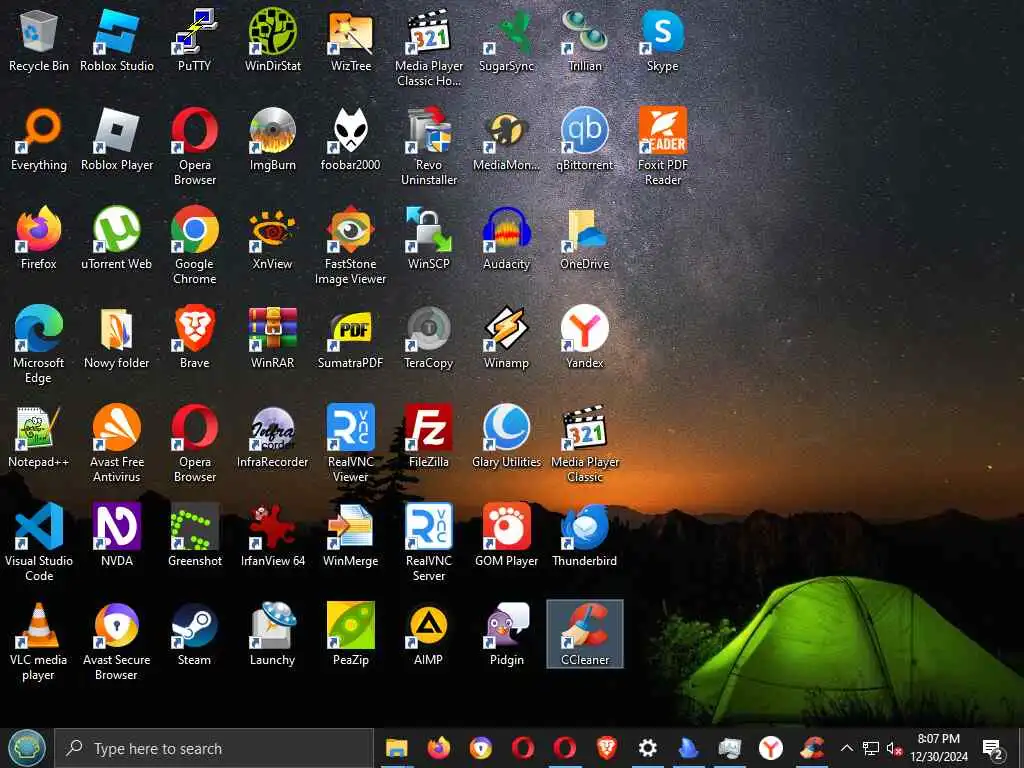1024x768 pixels.
Task: Open the notification center icon
Action: click(x=993, y=748)
